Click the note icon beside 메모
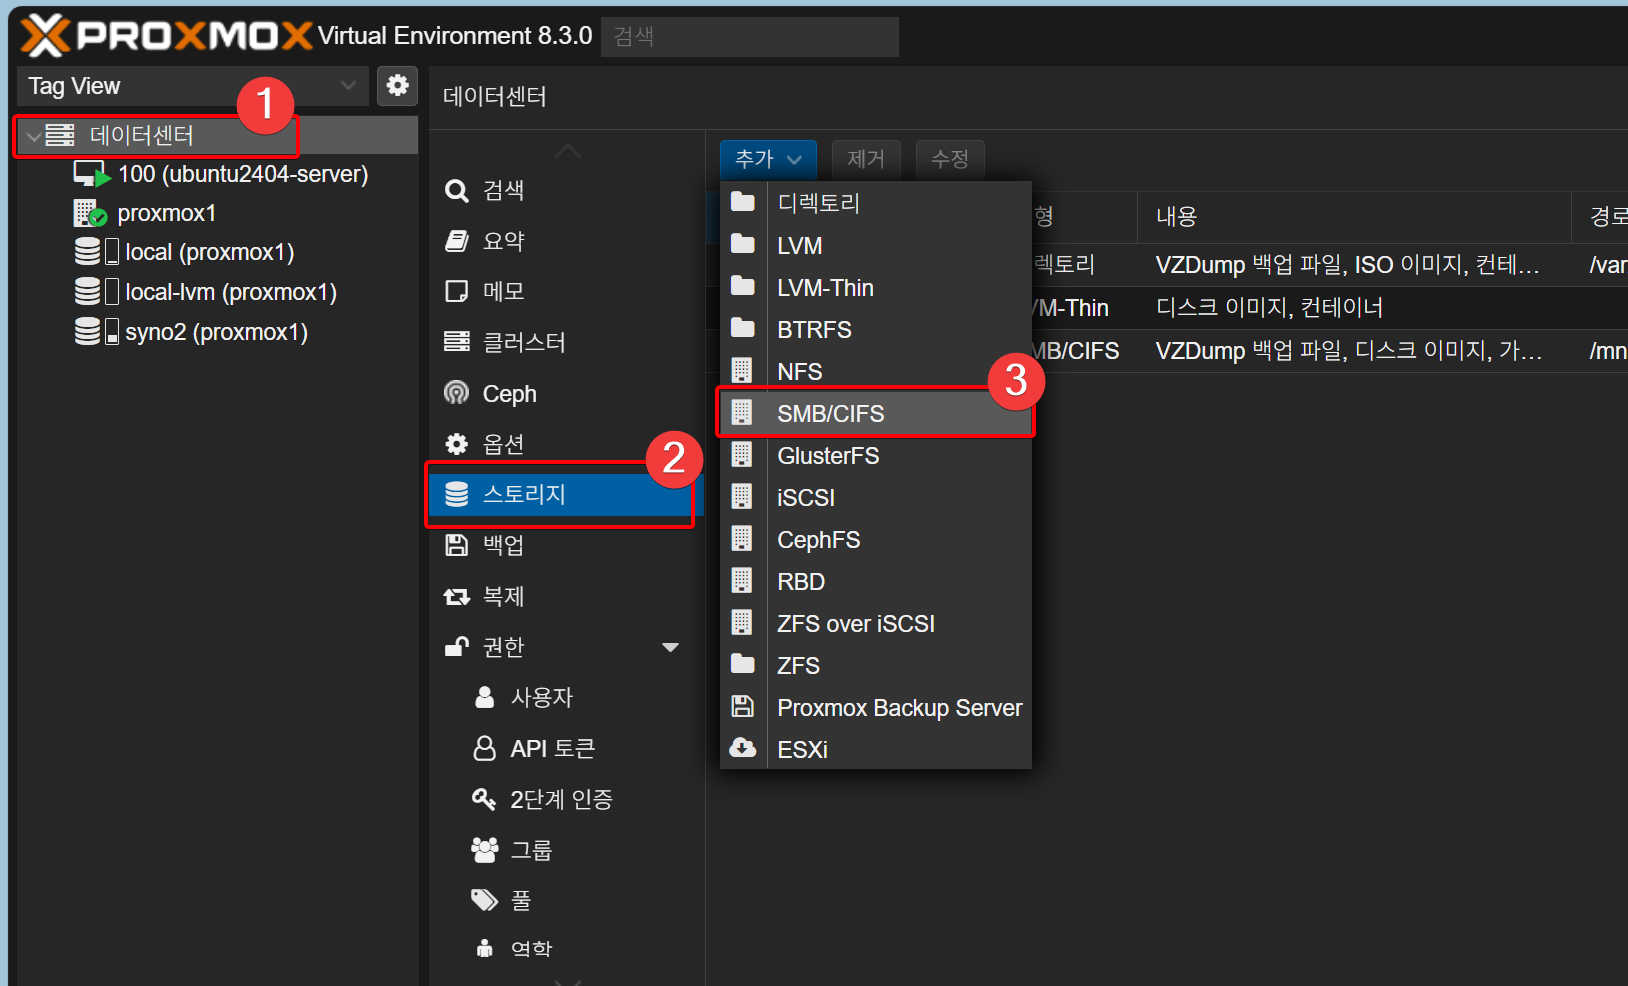This screenshot has height=986, width=1628. point(457,291)
